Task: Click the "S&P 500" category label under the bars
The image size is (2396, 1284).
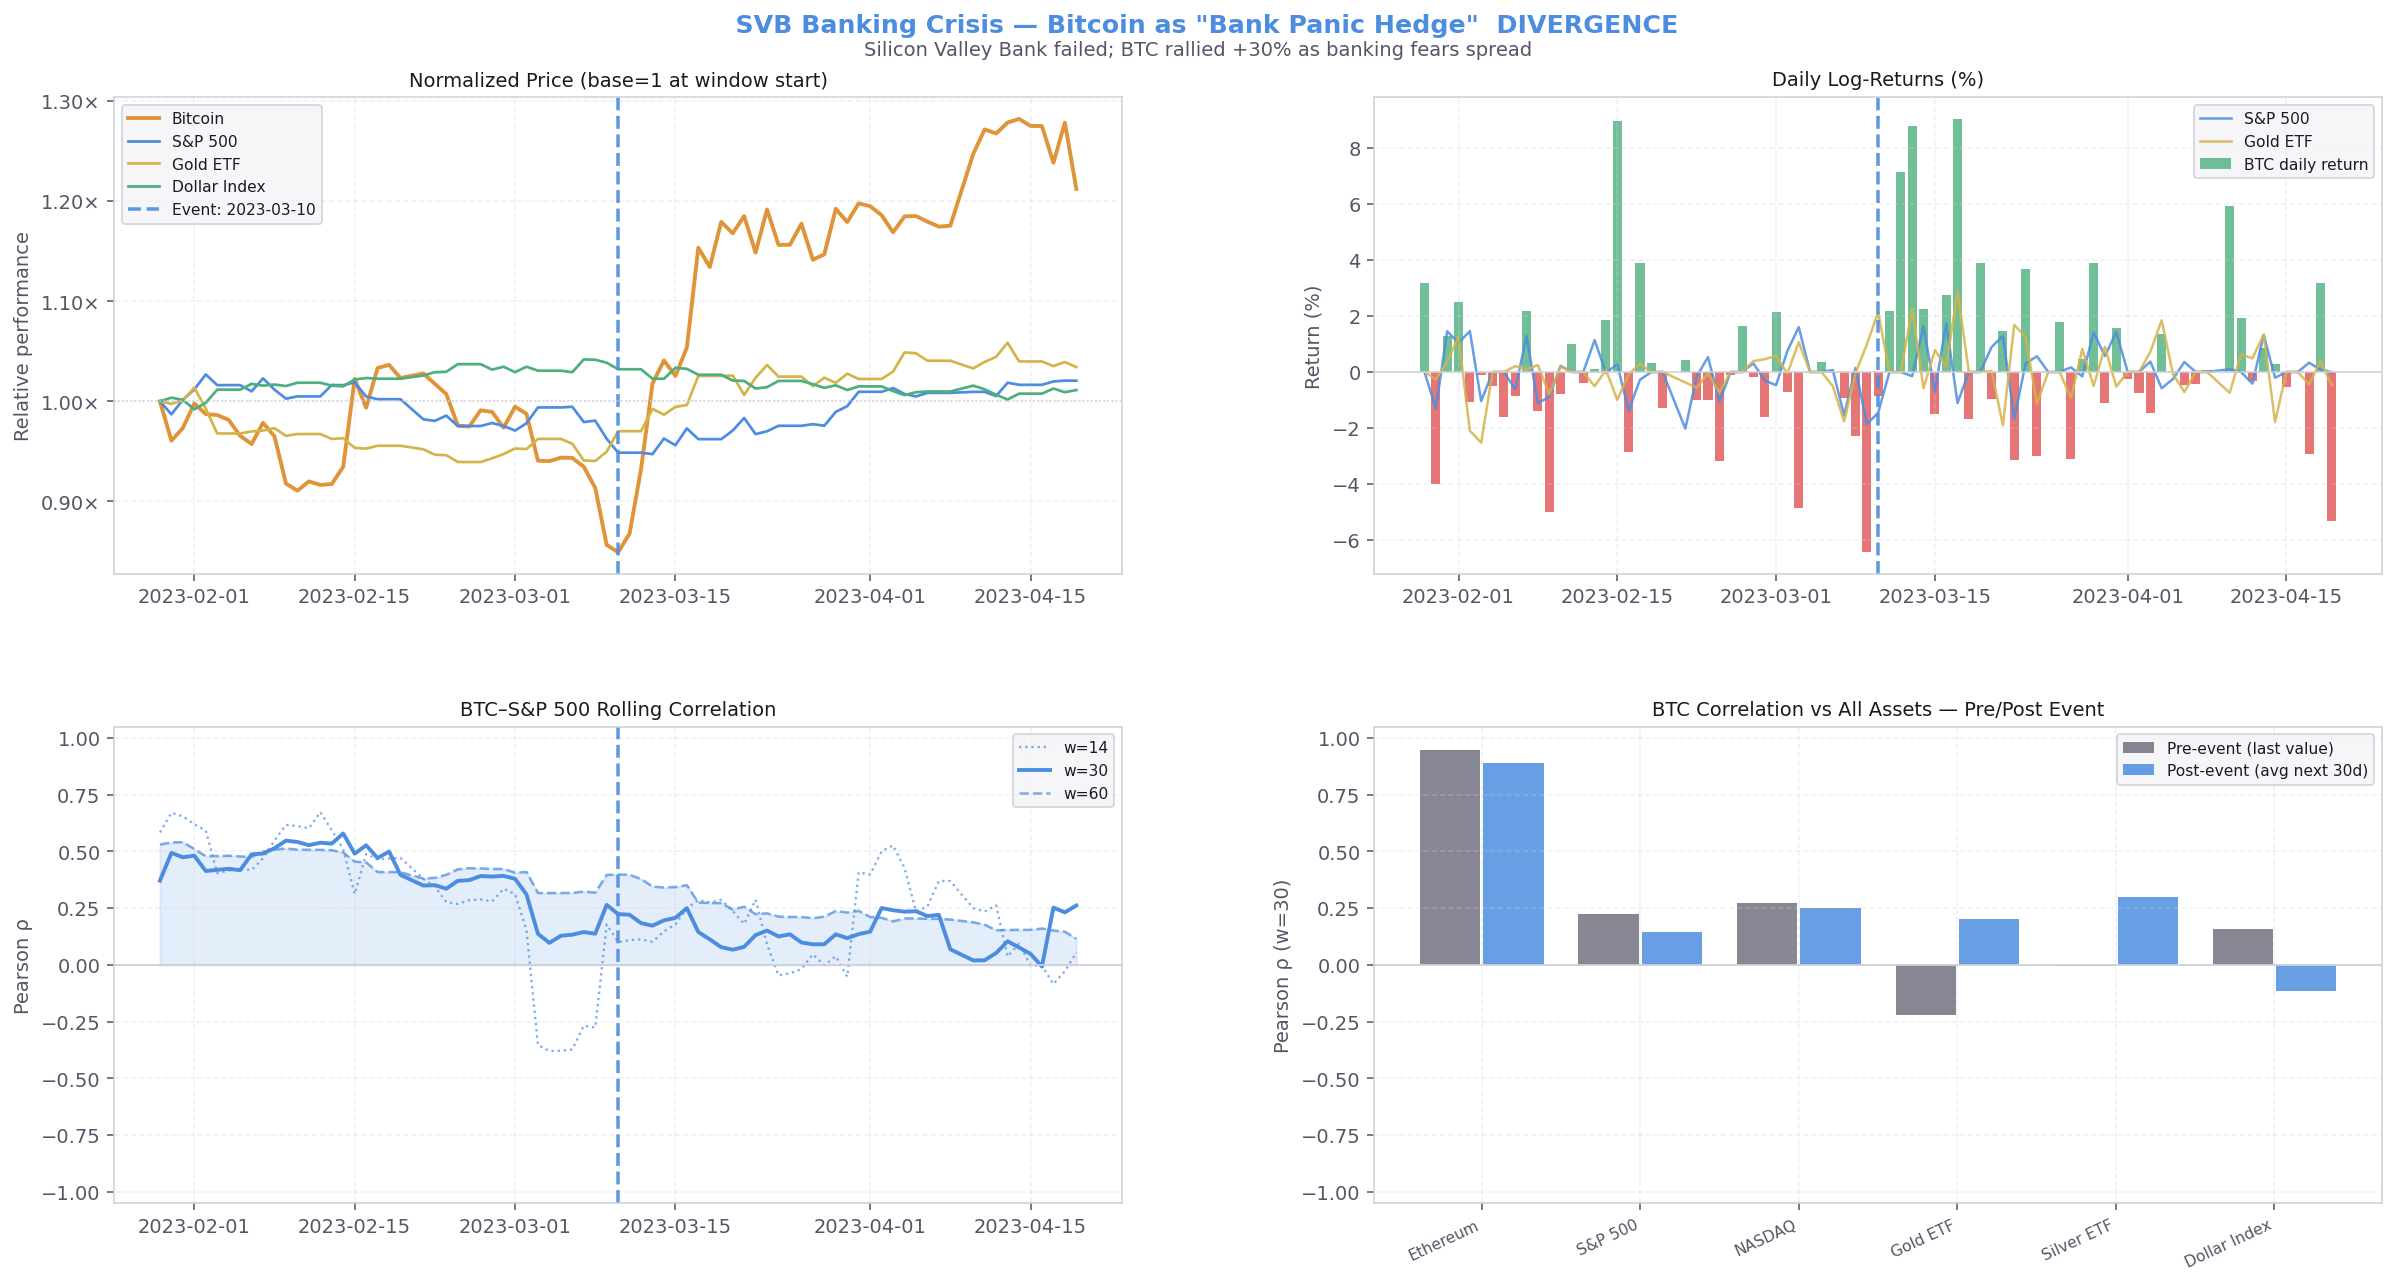Action: (1607, 1237)
